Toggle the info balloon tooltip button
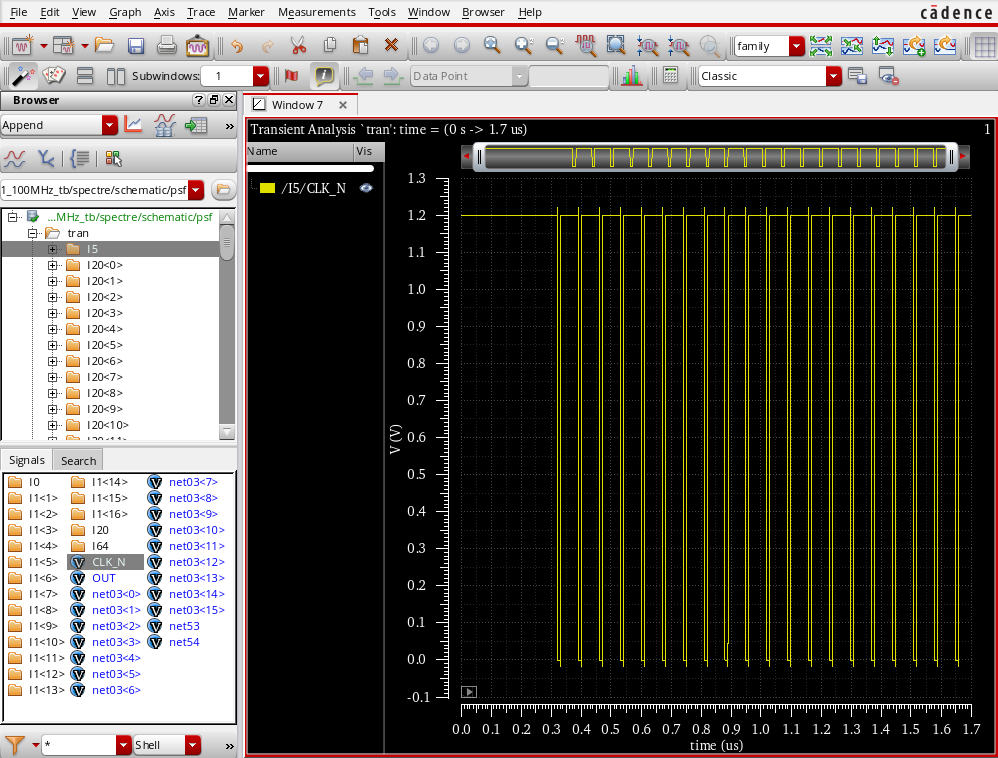Image resolution: width=998 pixels, height=758 pixels. (x=323, y=76)
